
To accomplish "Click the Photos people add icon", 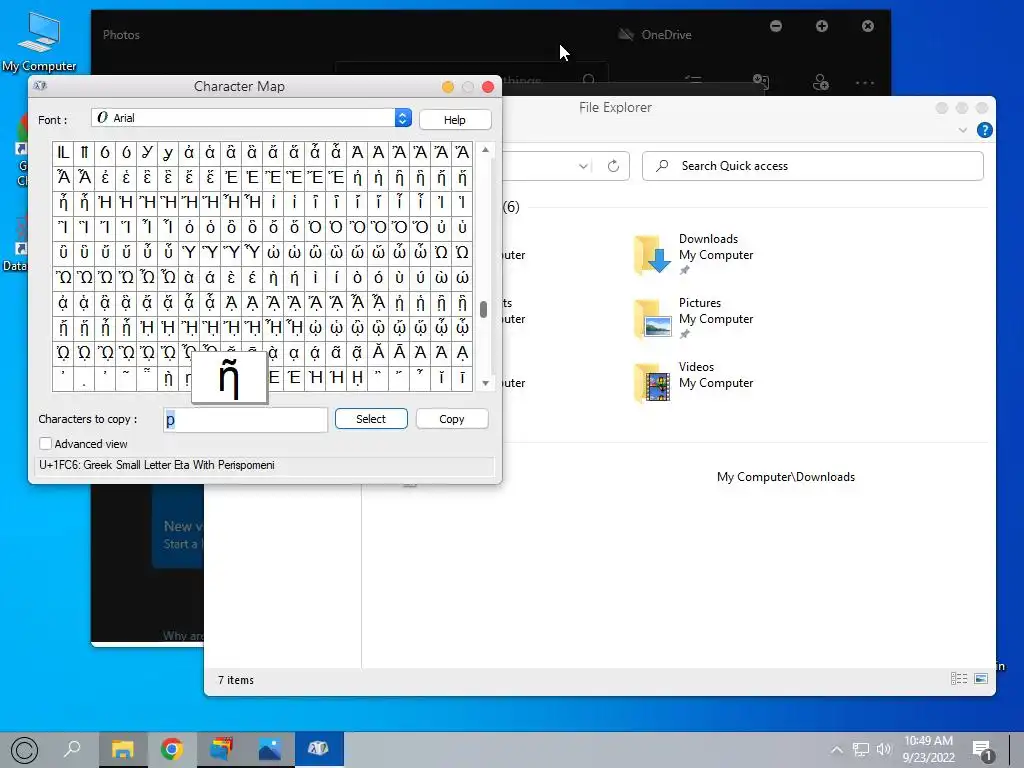I will (820, 82).
